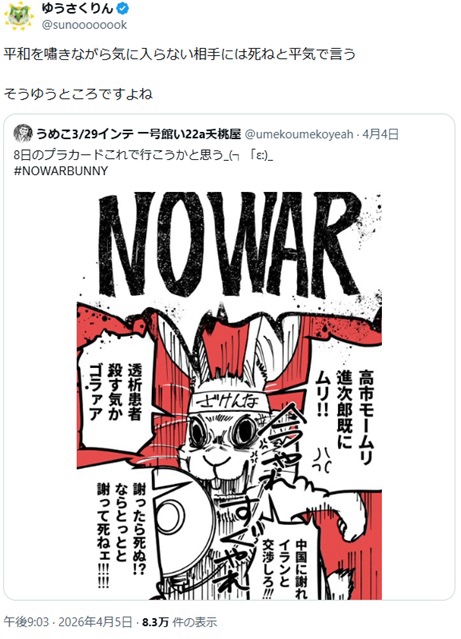Open the quoted text 8日のプラカード
461x639 pixels.
click(x=143, y=155)
